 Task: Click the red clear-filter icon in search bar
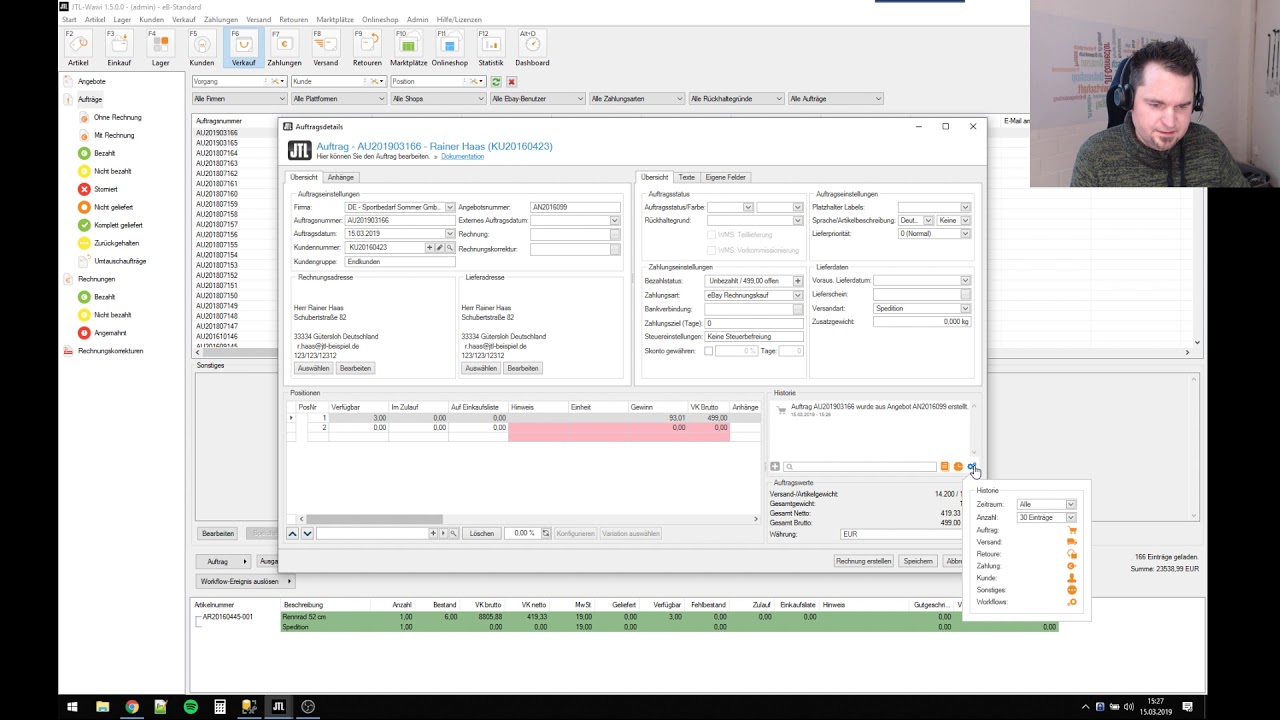511,81
